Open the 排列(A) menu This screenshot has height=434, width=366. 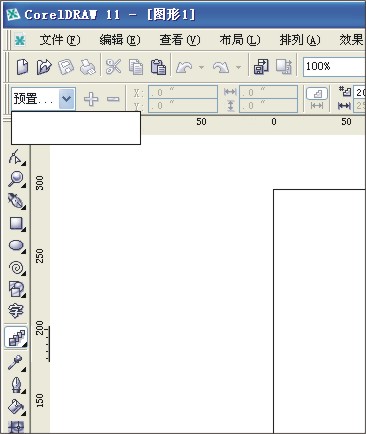coord(300,40)
